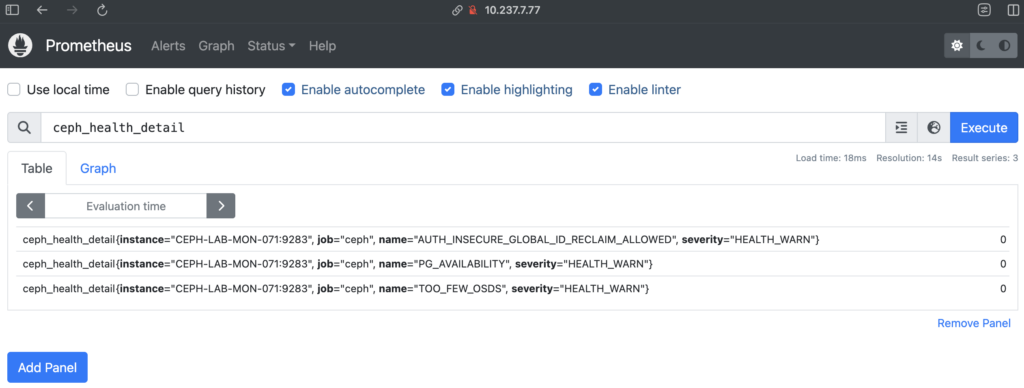Open the Graph nav item

coord(216,46)
